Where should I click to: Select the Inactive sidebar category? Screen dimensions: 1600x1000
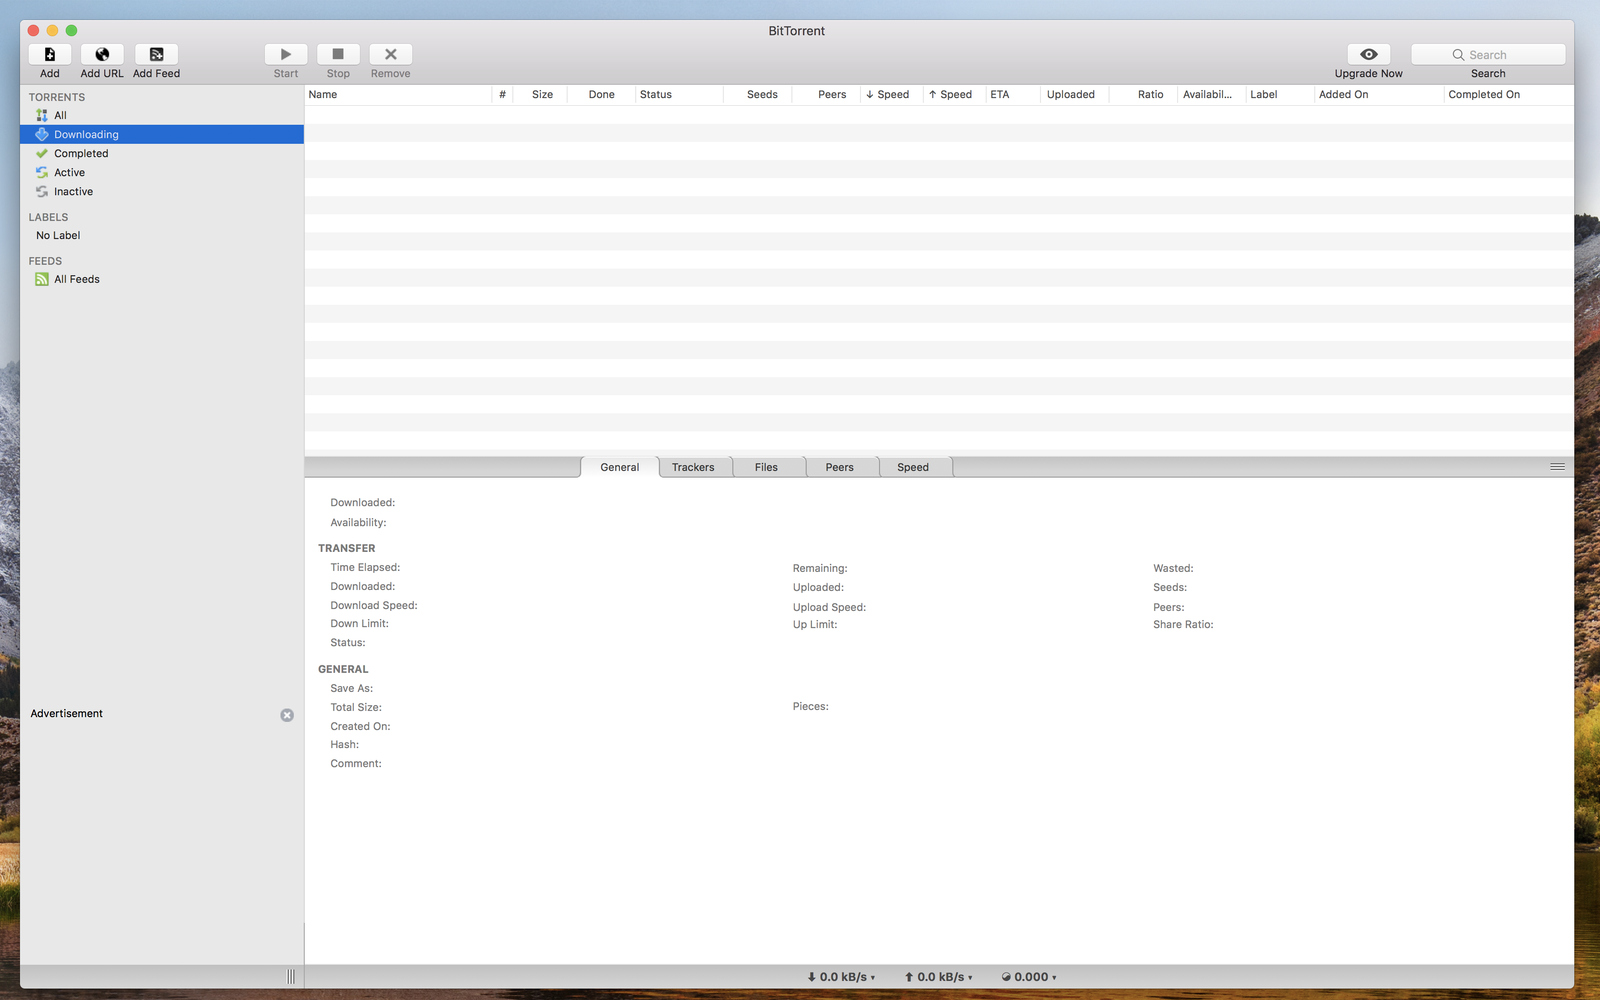click(x=162, y=191)
